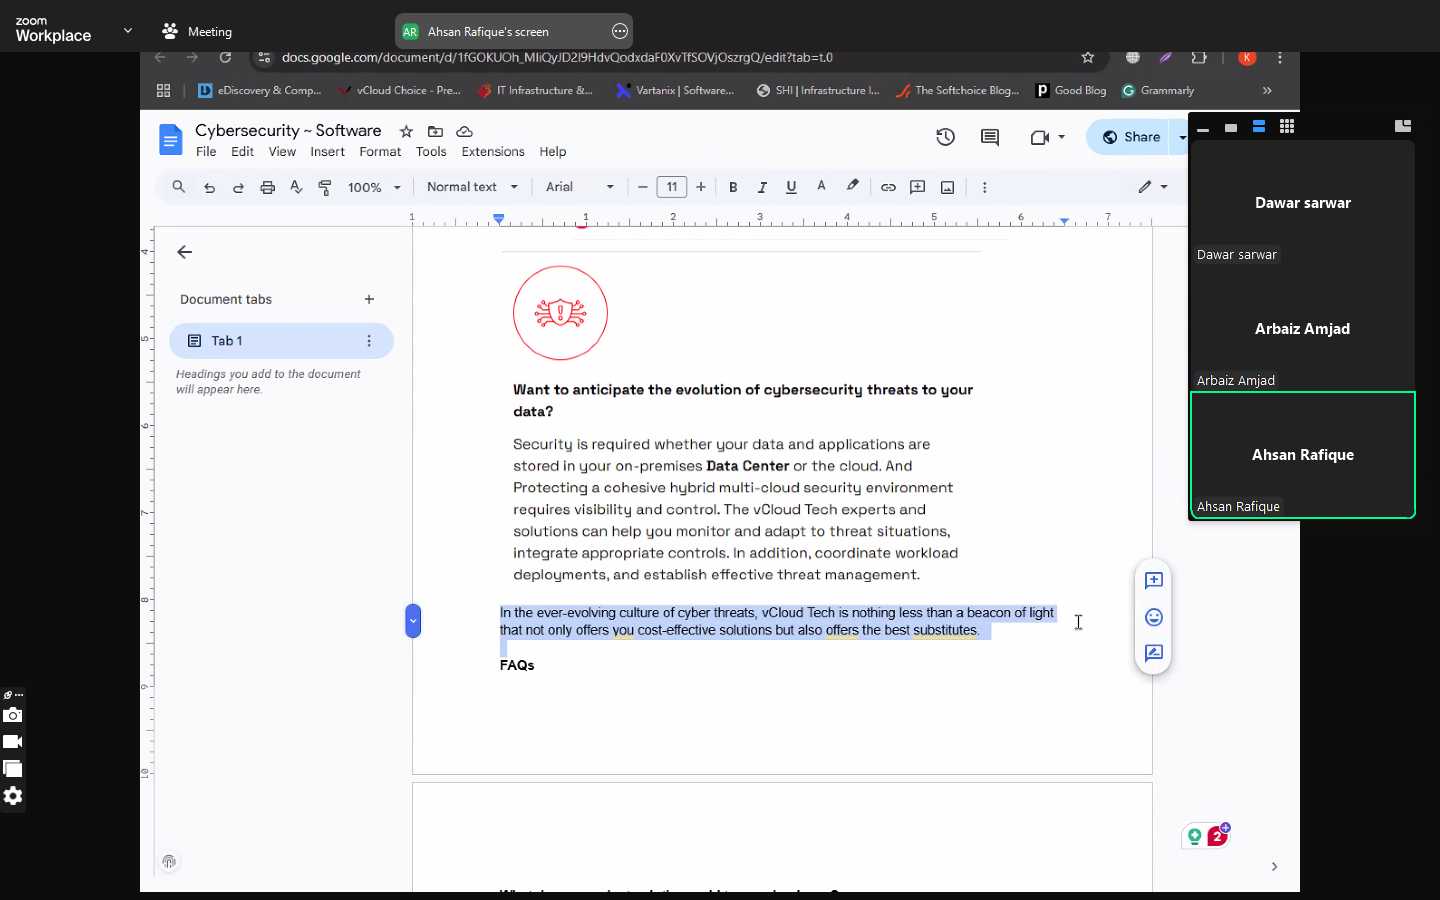Open Tab 1 options three dots
This screenshot has width=1440, height=900.
369,341
